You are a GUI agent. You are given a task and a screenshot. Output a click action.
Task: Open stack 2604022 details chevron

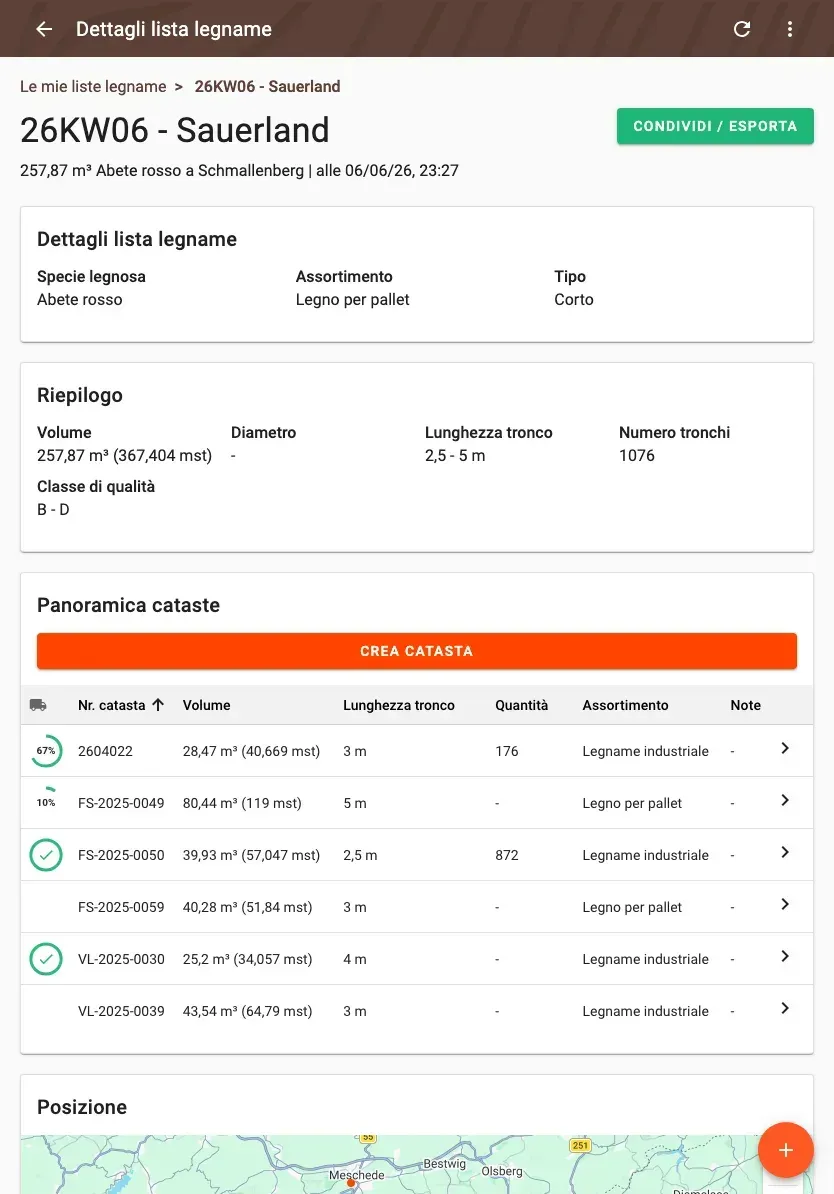784,749
